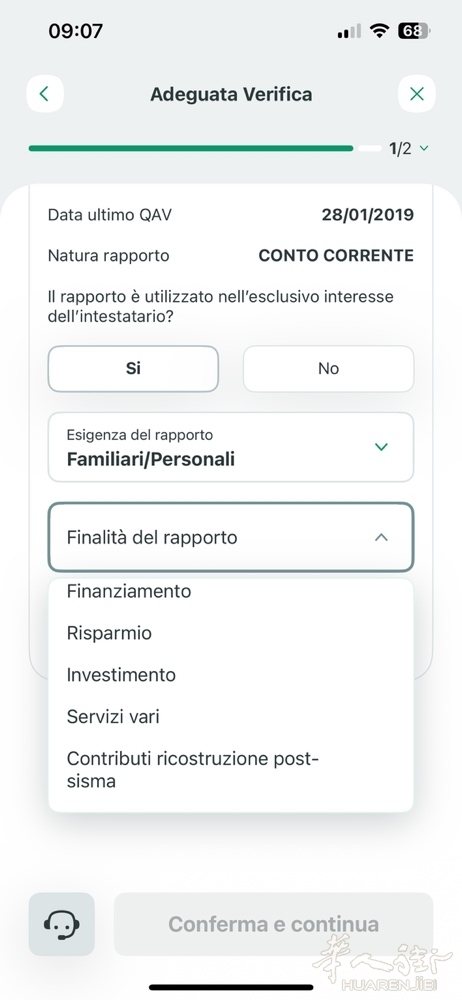
Task: Click the Finalità del rapporto dropdown field
Action: tap(231, 537)
